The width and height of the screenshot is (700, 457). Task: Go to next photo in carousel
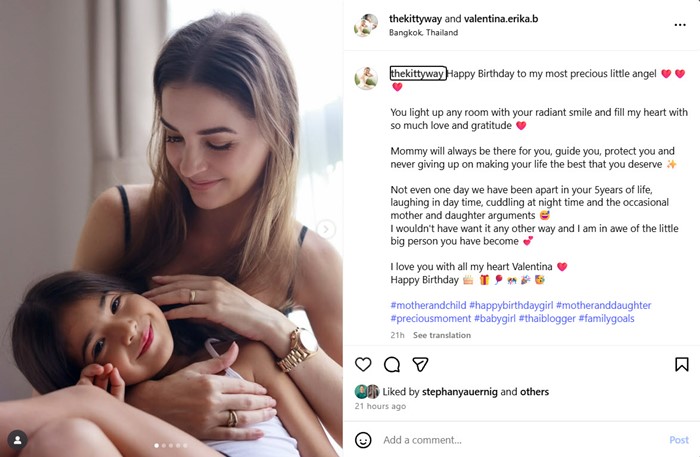326,229
